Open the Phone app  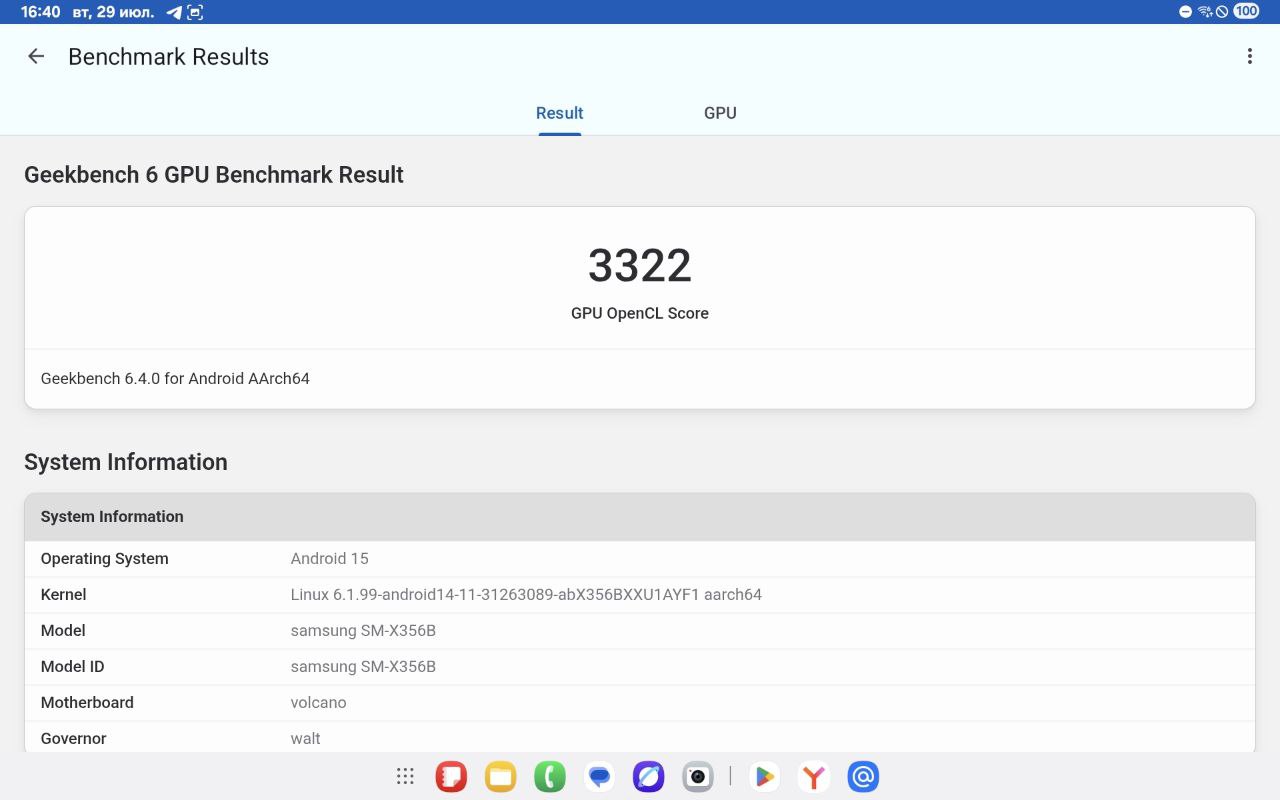pyautogui.click(x=549, y=776)
